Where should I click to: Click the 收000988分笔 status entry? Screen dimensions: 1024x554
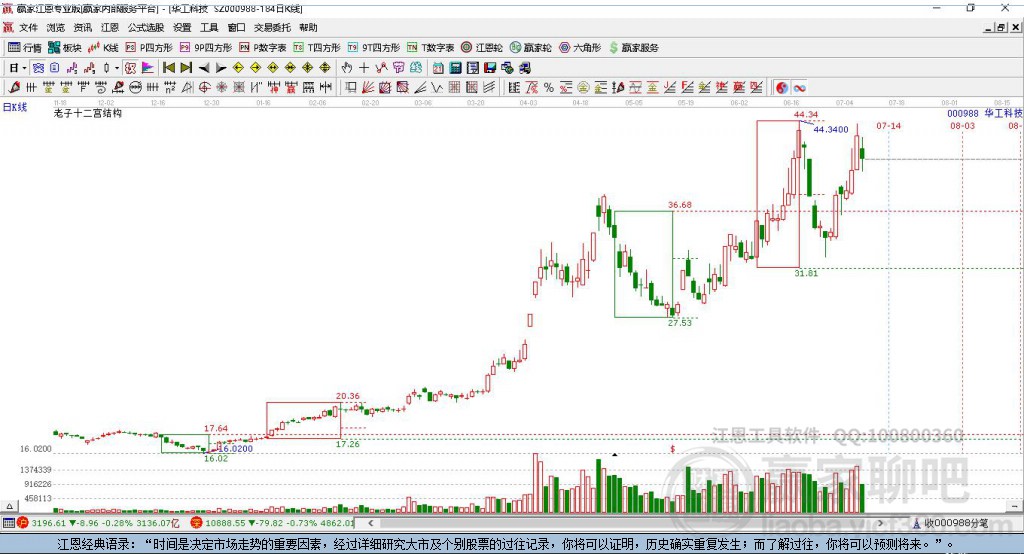(952, 523)
